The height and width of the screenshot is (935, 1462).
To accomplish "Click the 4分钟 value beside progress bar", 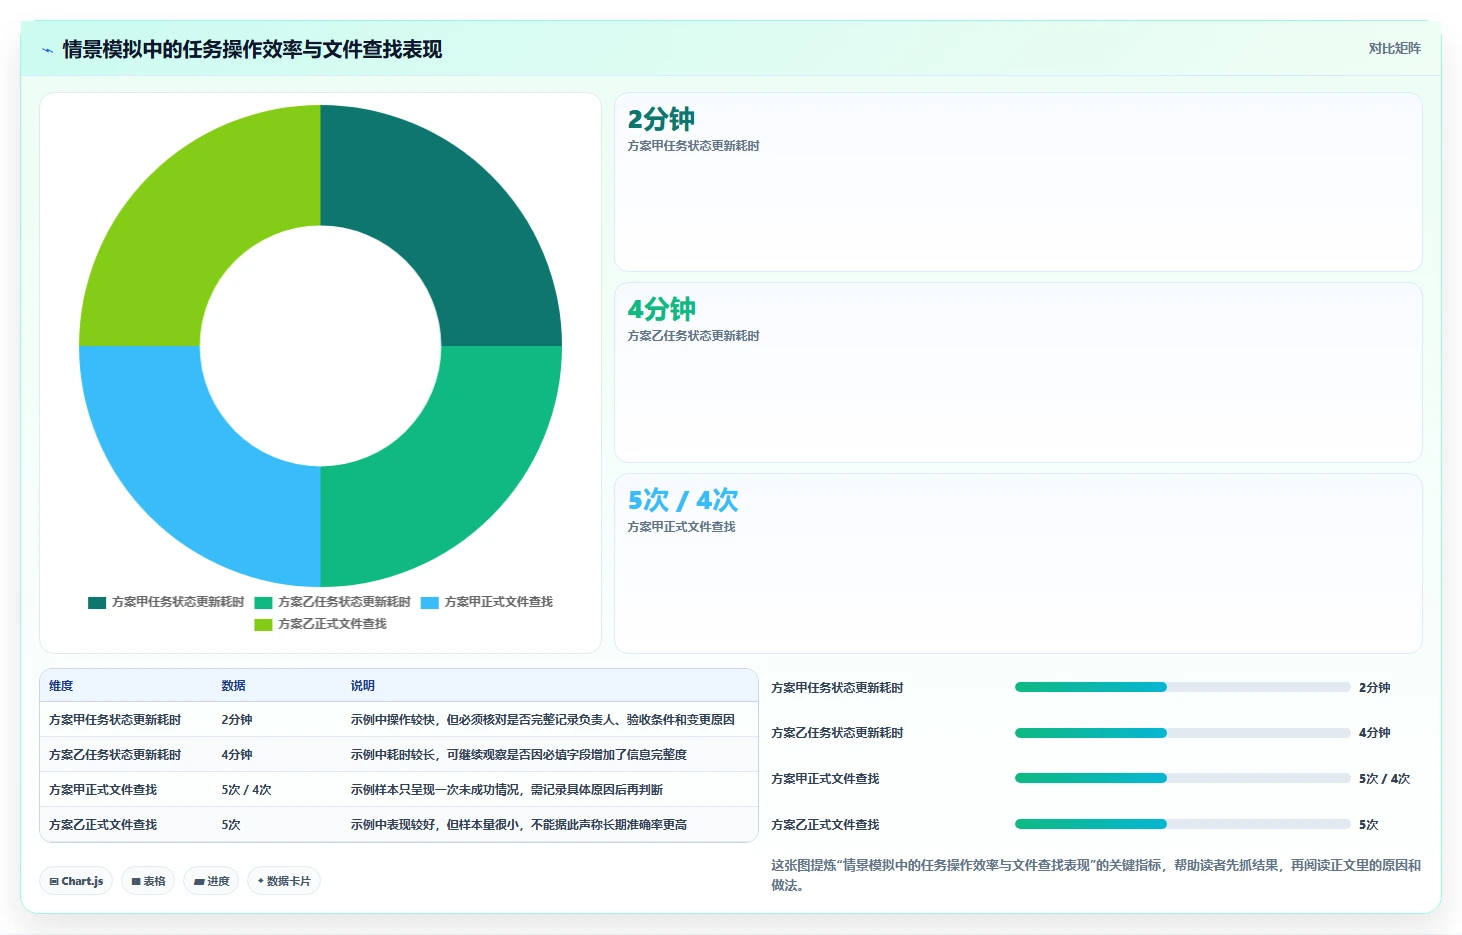I will click(1374, 733).
